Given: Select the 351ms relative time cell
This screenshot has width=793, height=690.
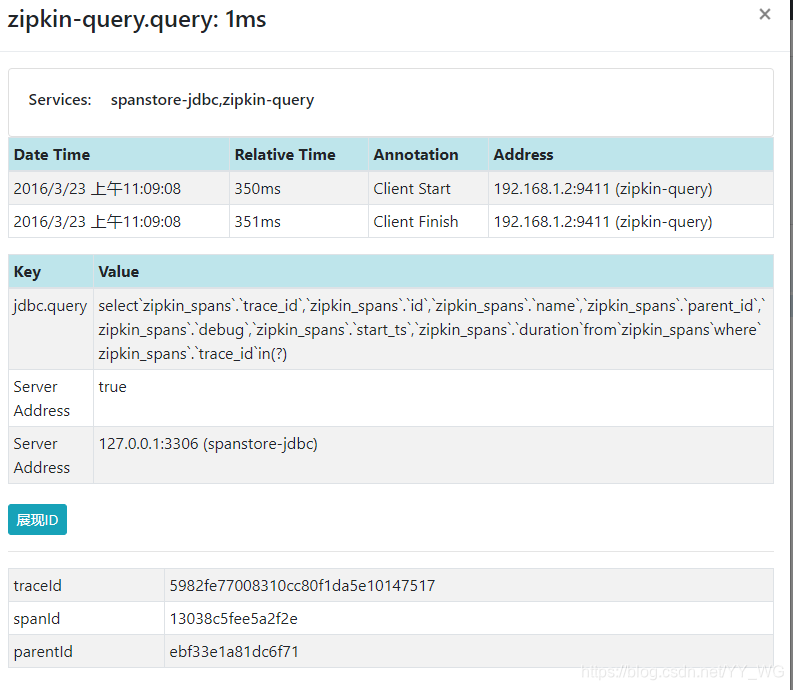Looking at the screenshot, I should [299, 222].
